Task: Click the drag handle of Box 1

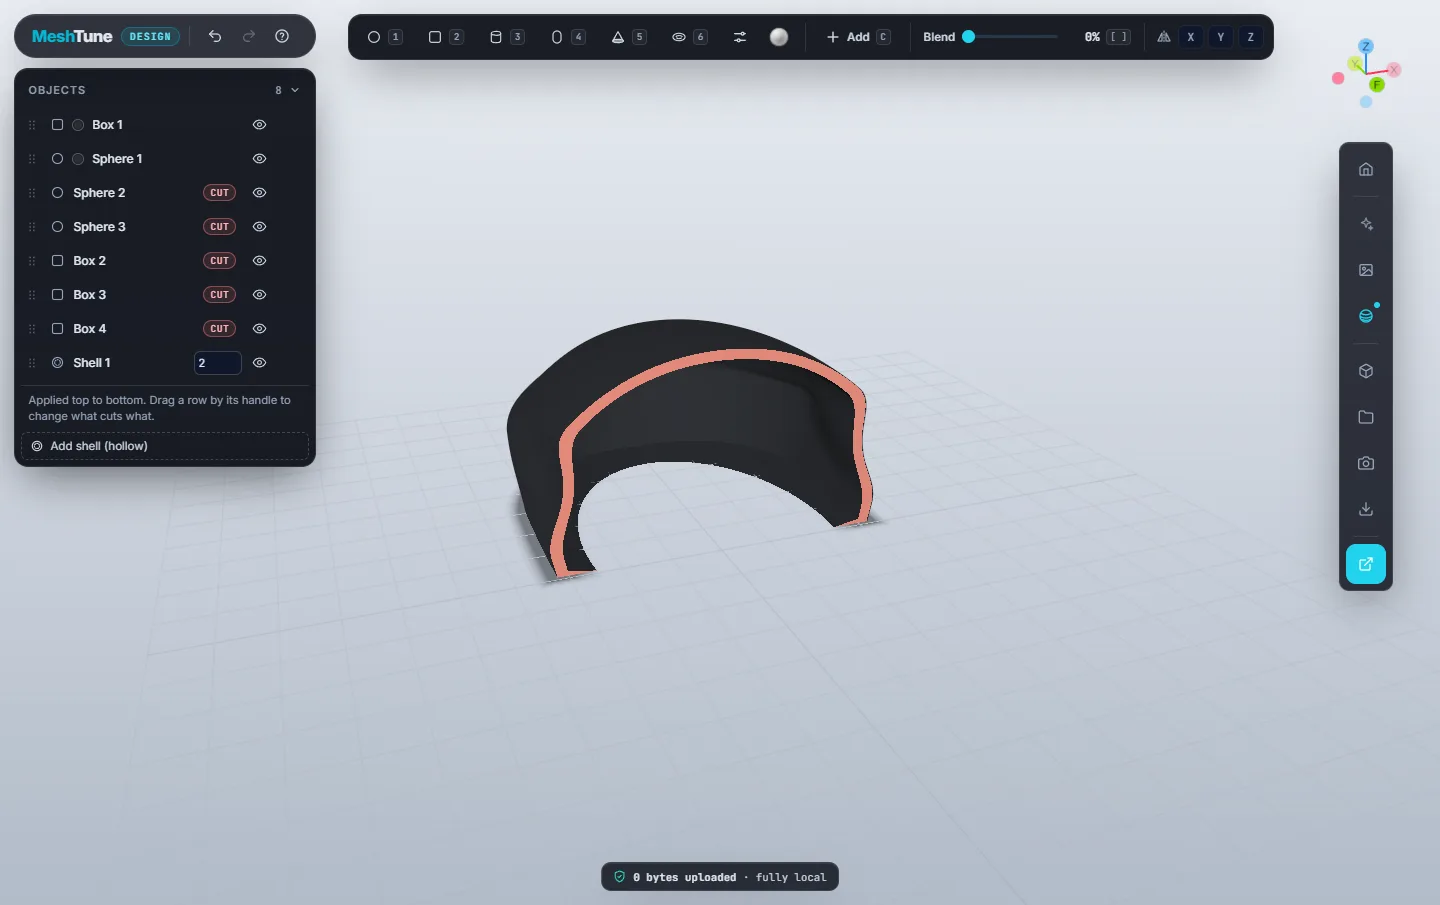Action: [32, 125]
